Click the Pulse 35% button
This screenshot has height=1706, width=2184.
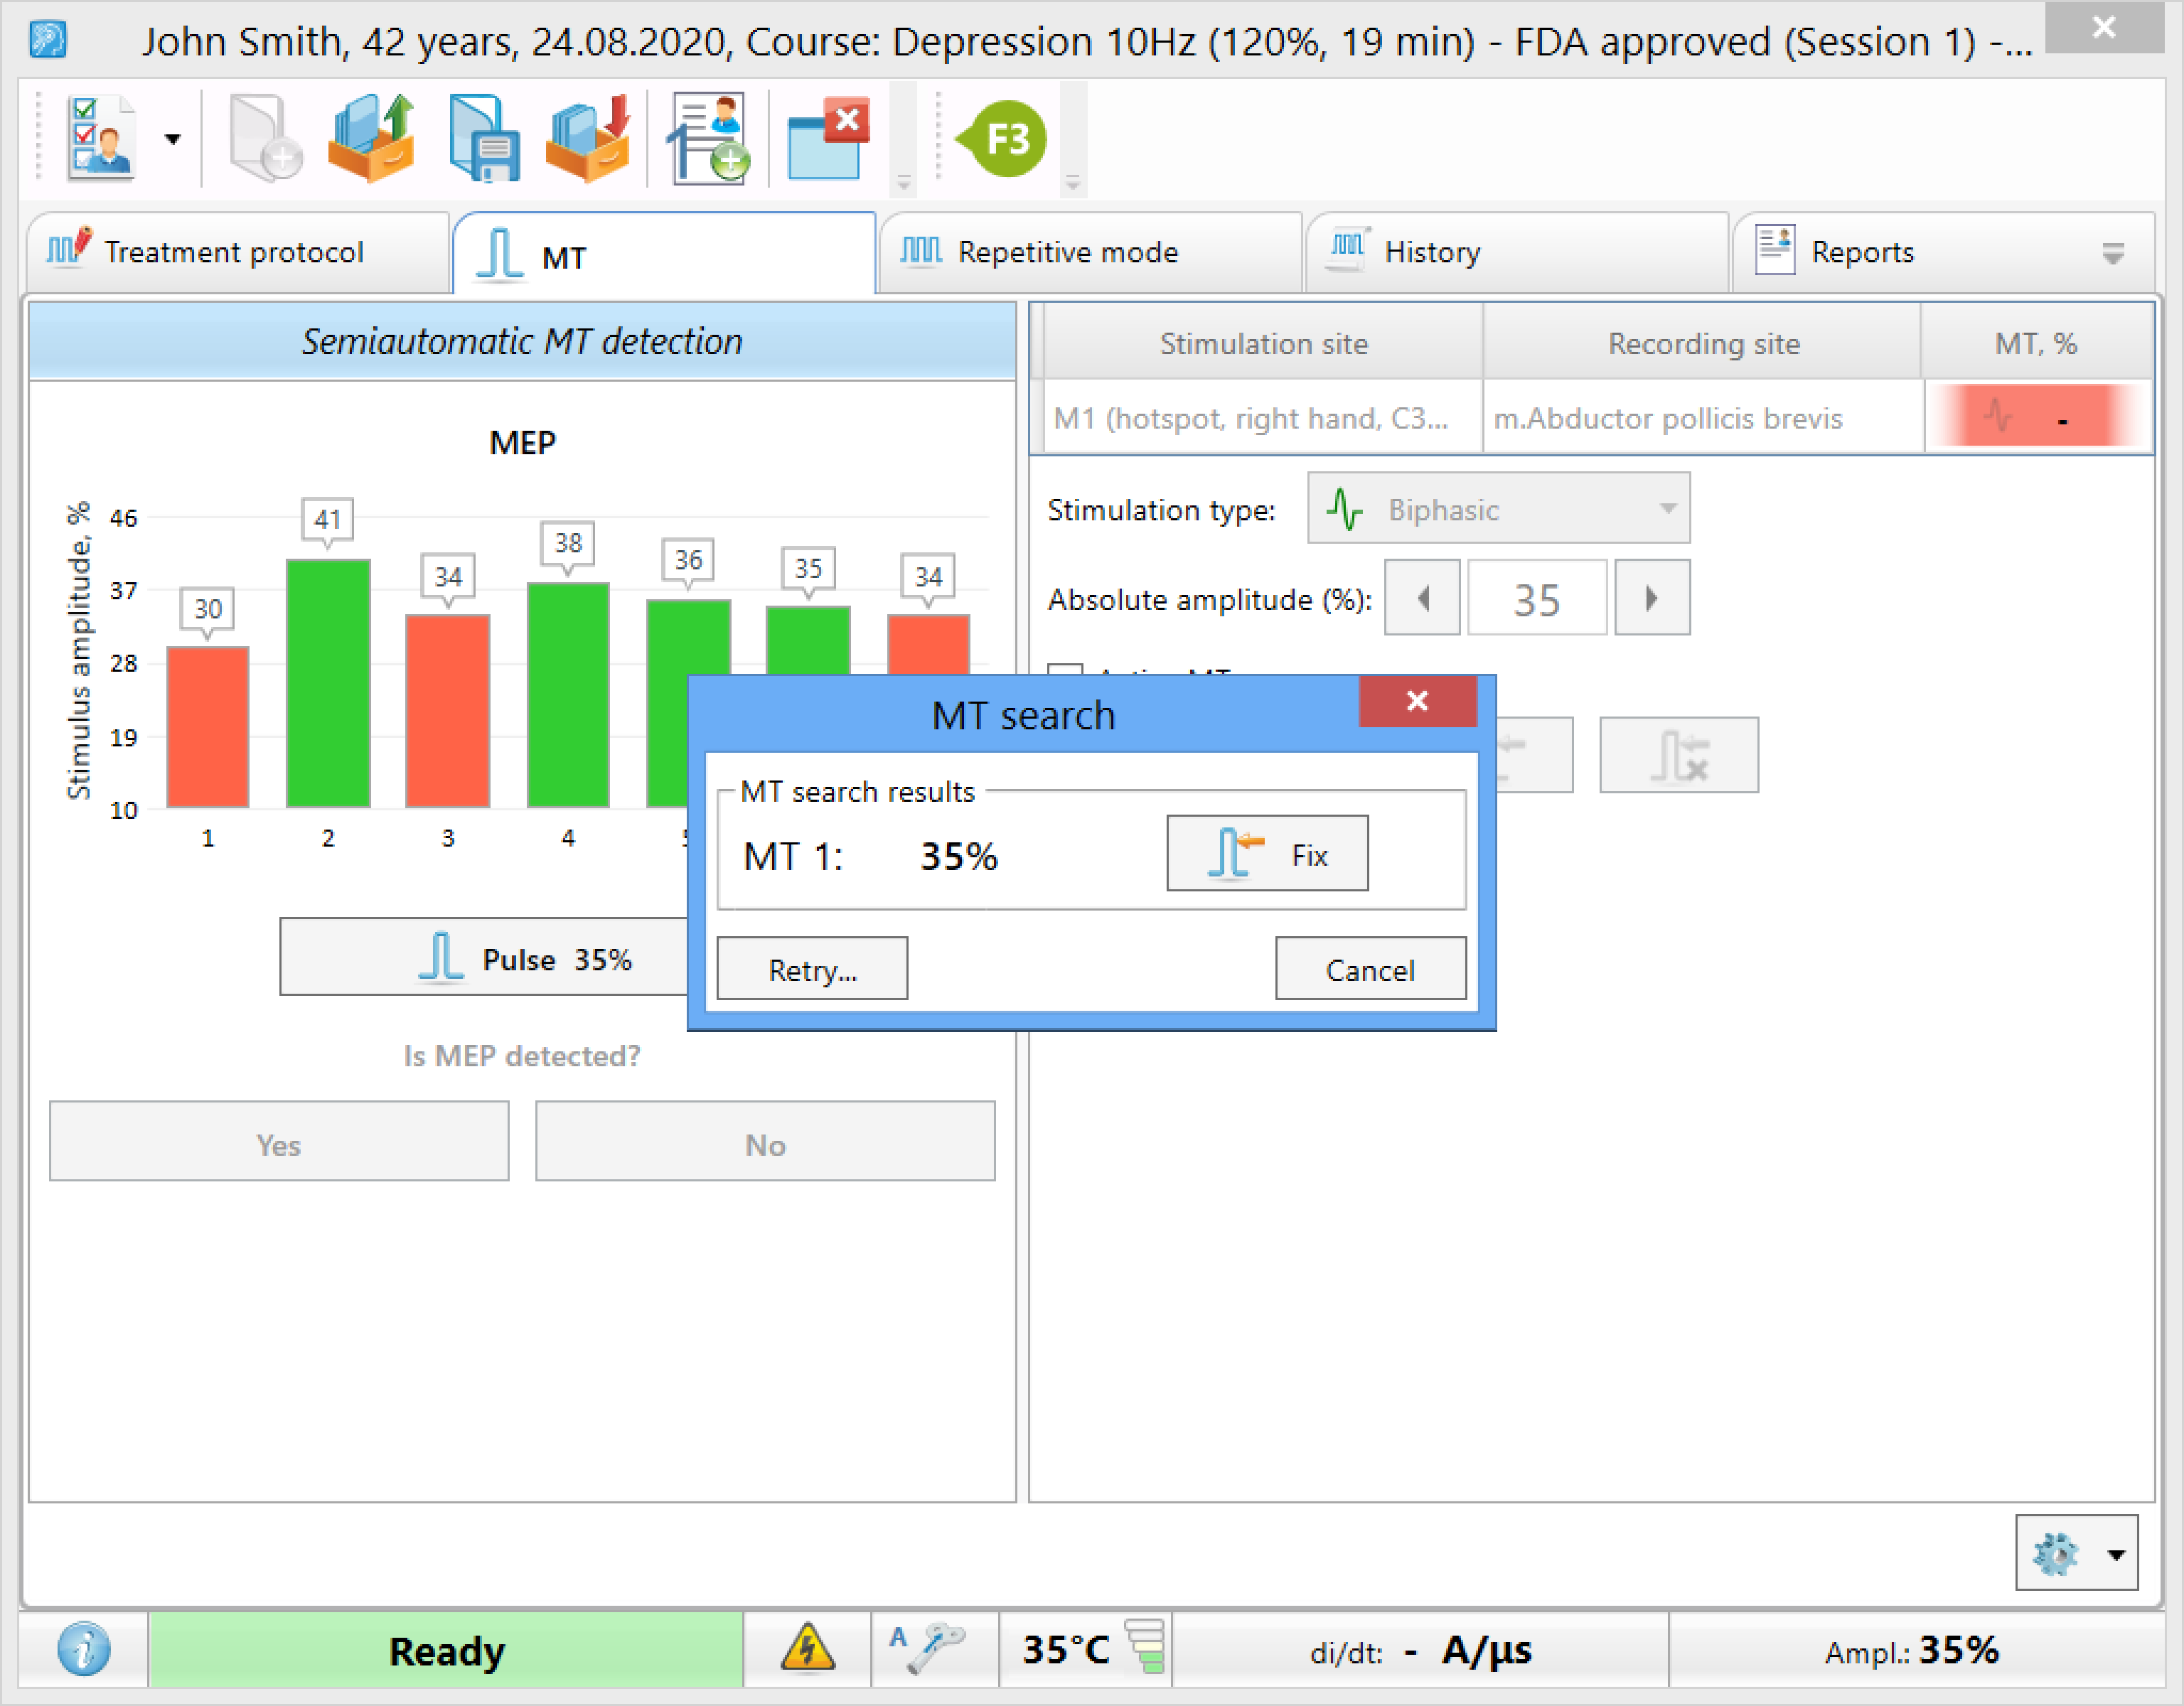coord(484,957)
